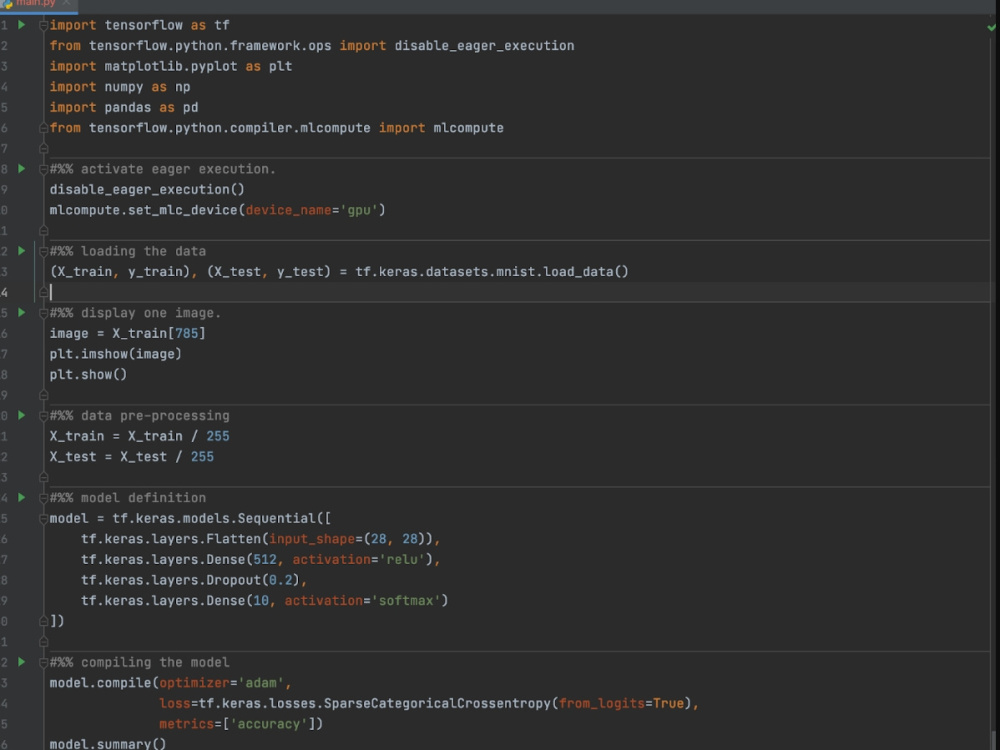Image resolution: width=1000 pixels, height=750 pixels.
Task: Click the value 512 in Dense layer
Action: [x=265, y=559]
